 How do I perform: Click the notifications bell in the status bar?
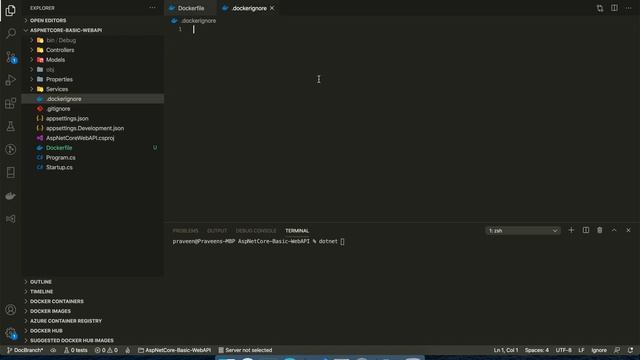[x=630, y=350]
